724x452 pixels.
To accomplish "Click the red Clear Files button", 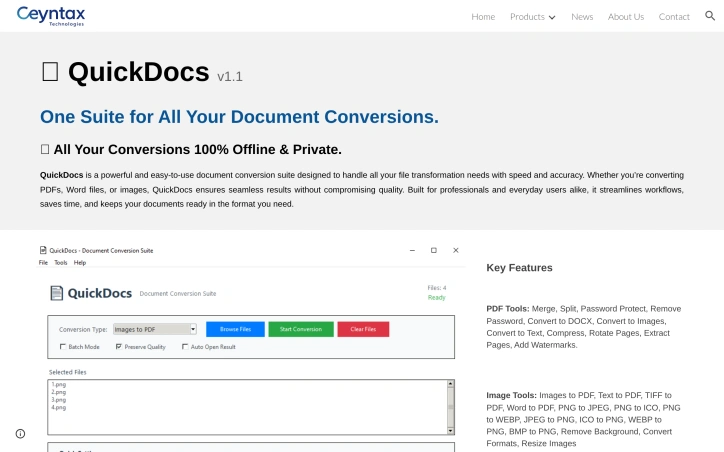I will tap(363, 329).
